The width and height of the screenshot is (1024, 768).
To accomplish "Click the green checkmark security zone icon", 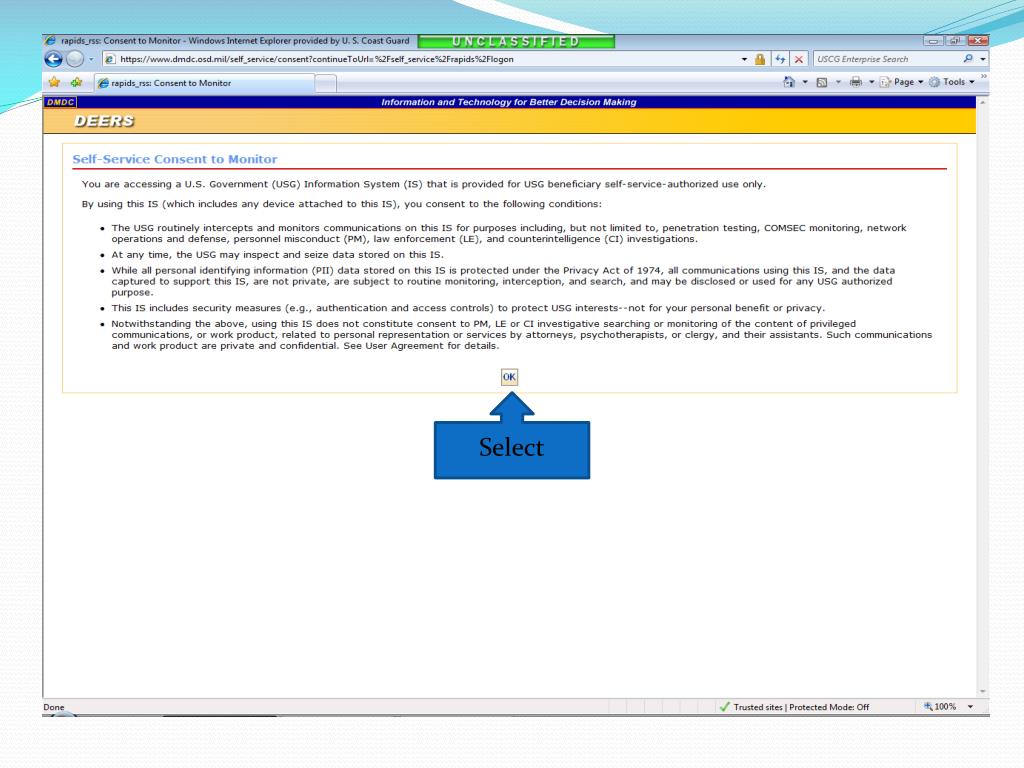I will coord(724,707).
